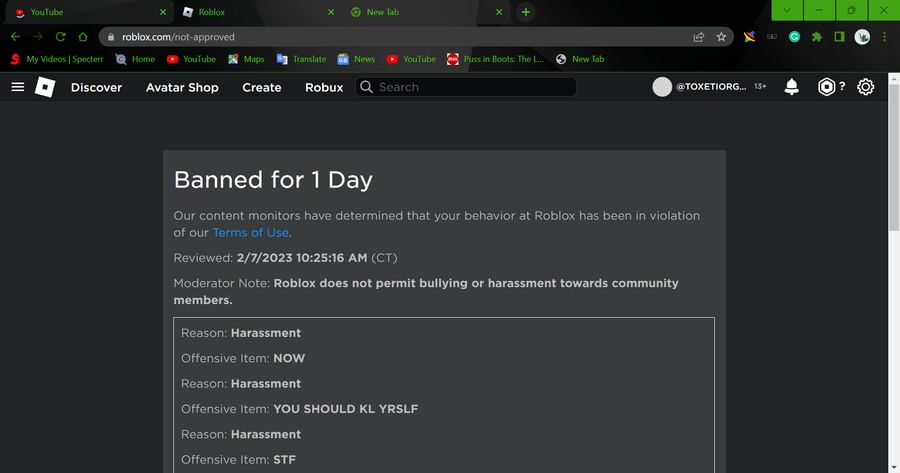Open the Puss in Boots bookmark
The height and width of the screenshot is (473, 900).
pyautogui.click(x=495, y=59)
